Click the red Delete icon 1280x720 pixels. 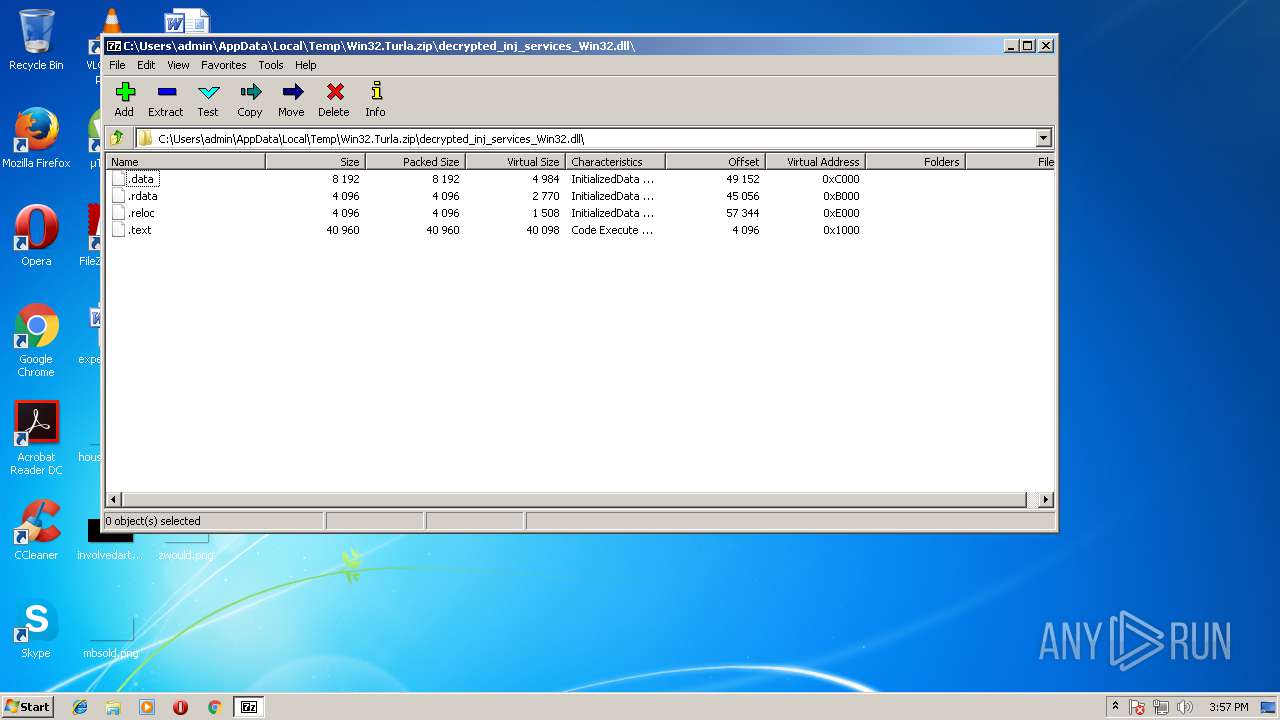click(334, 99)
